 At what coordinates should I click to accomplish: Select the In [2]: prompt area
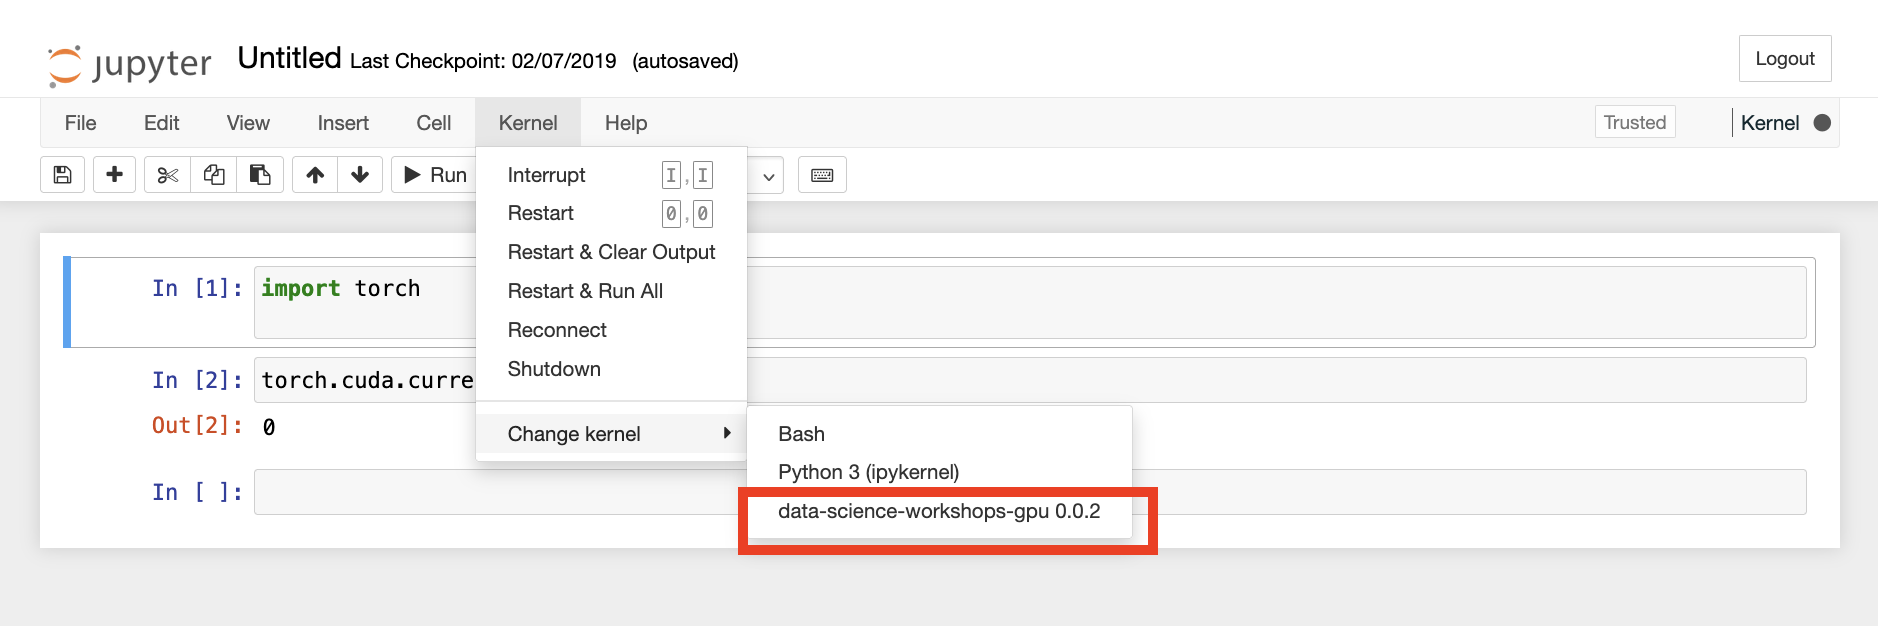[198, 380]
